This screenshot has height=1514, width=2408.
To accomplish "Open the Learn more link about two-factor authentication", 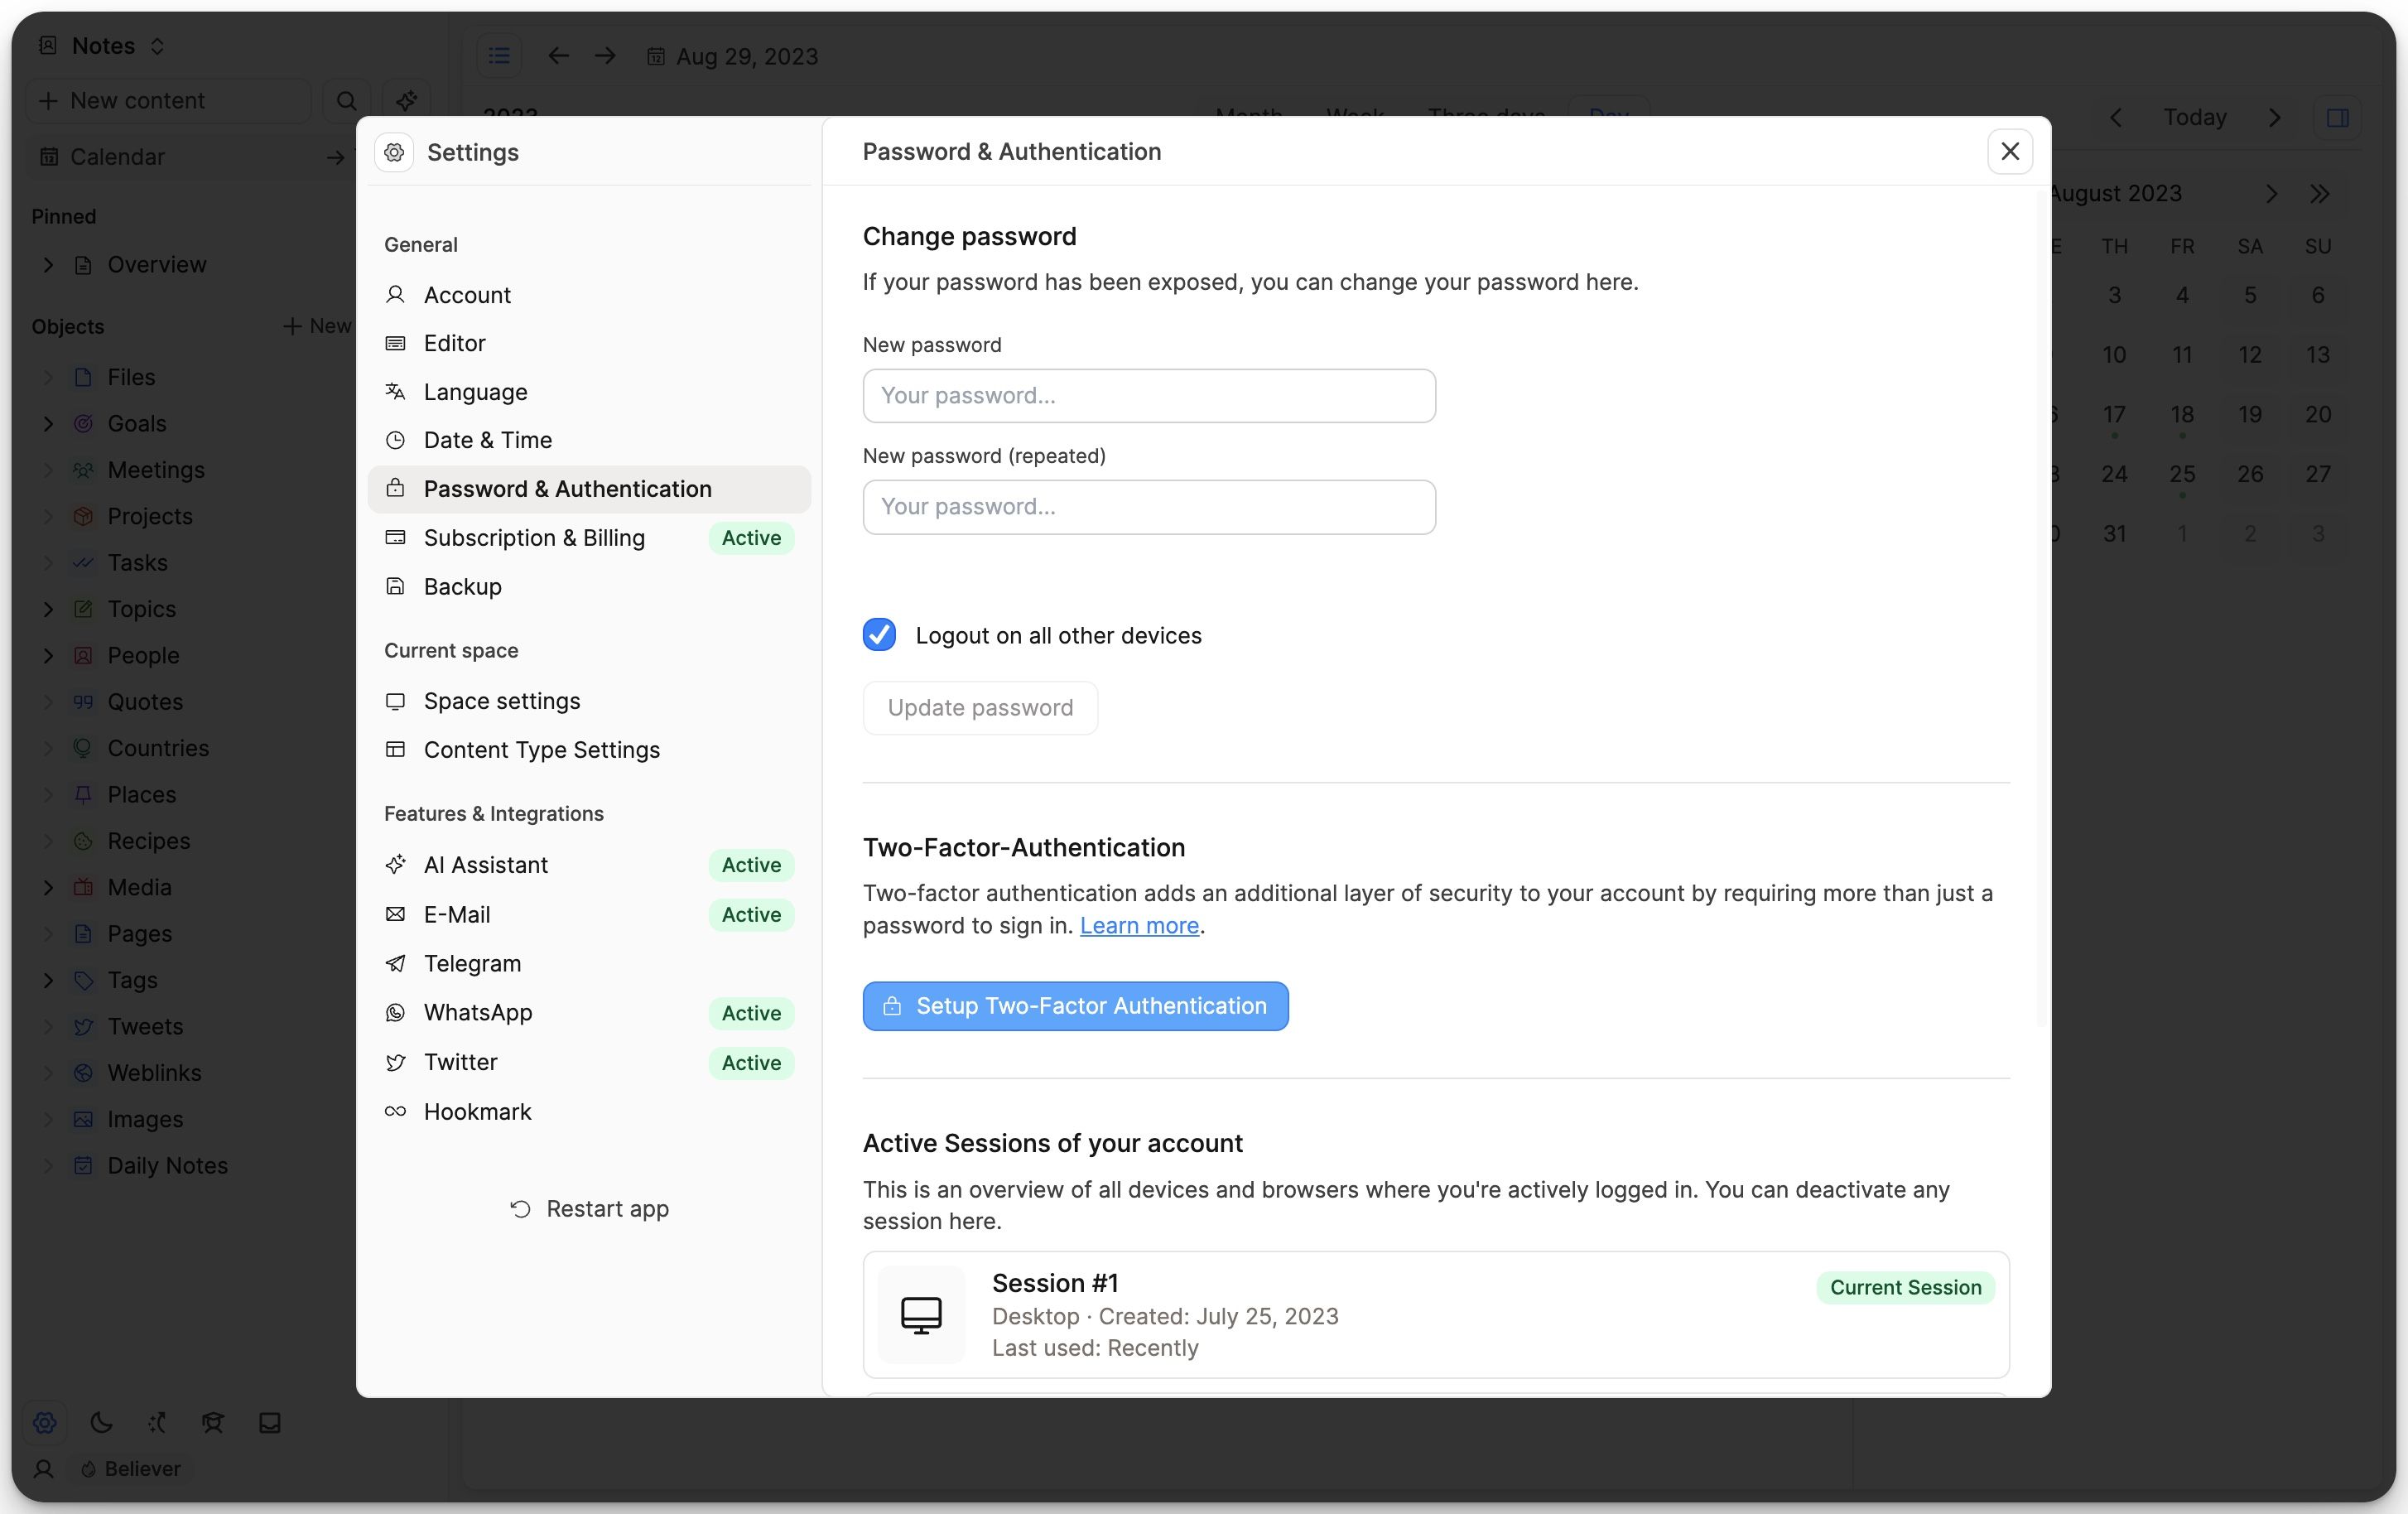I will point(1138,926).
